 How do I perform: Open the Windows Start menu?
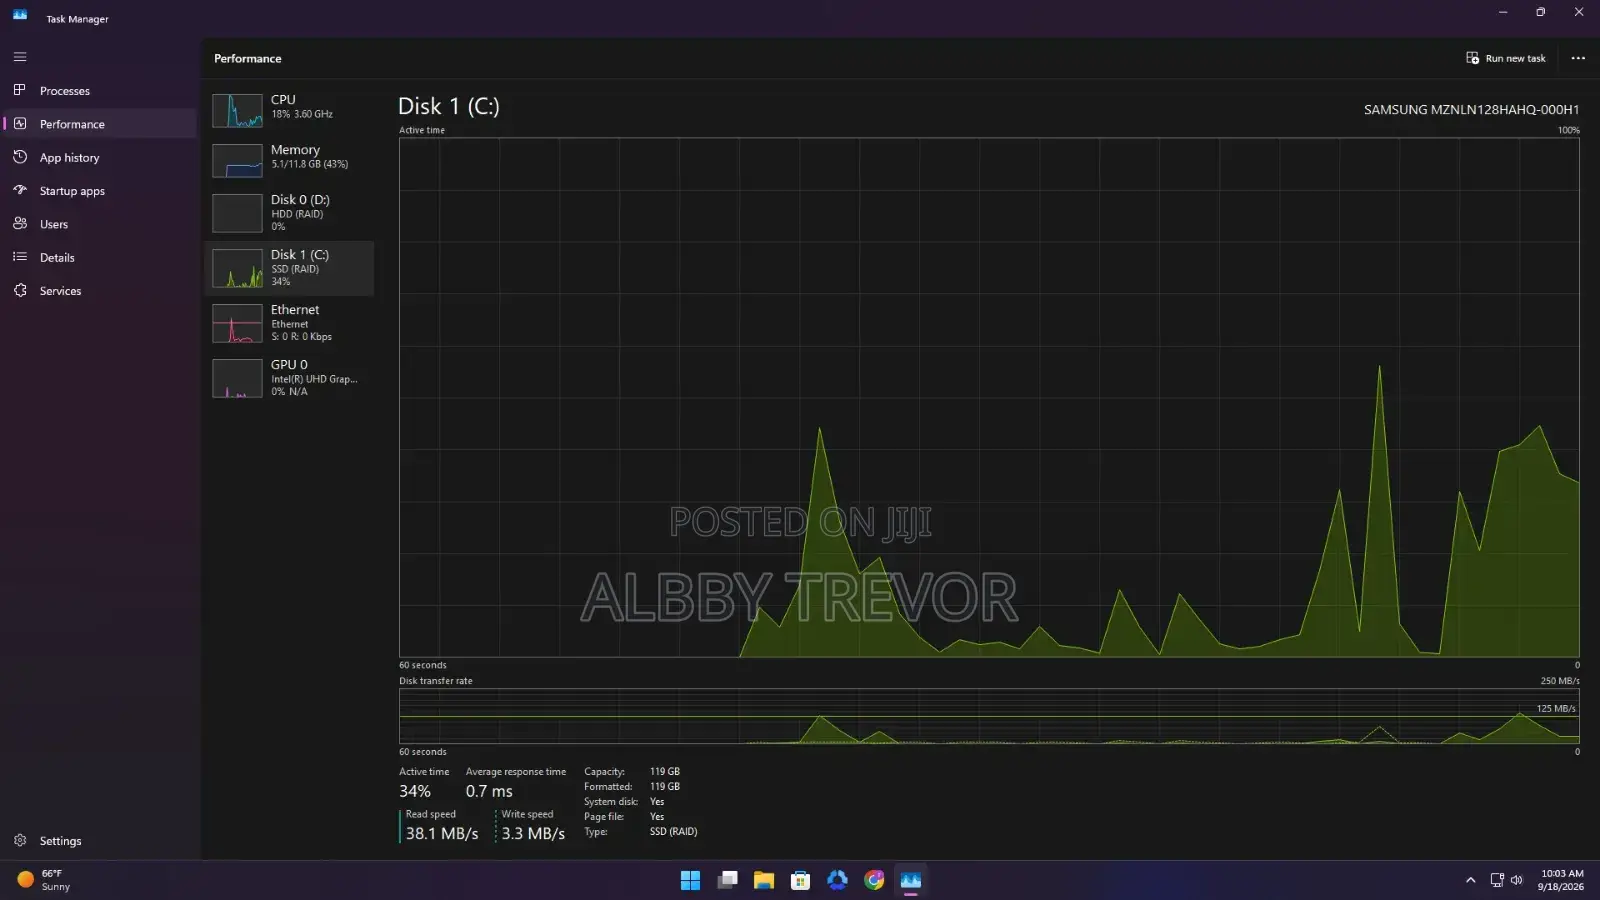click(690, 880)
